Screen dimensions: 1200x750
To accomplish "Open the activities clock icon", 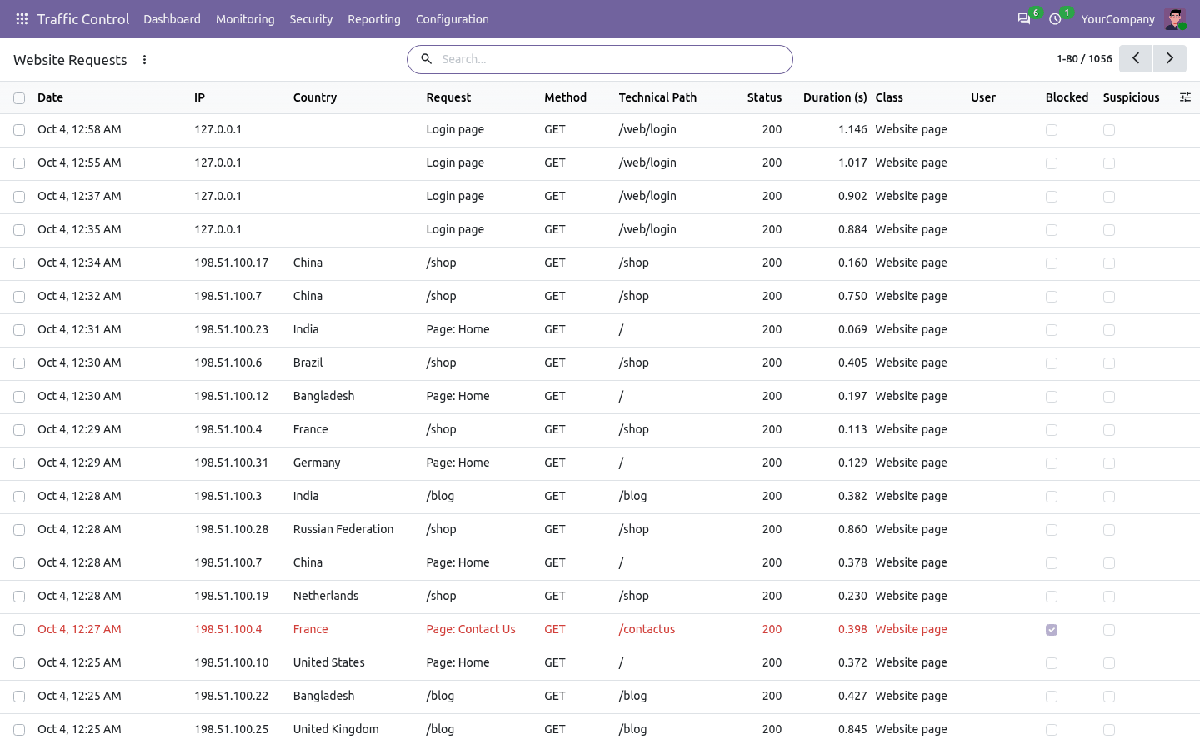I will [1055, 19].
